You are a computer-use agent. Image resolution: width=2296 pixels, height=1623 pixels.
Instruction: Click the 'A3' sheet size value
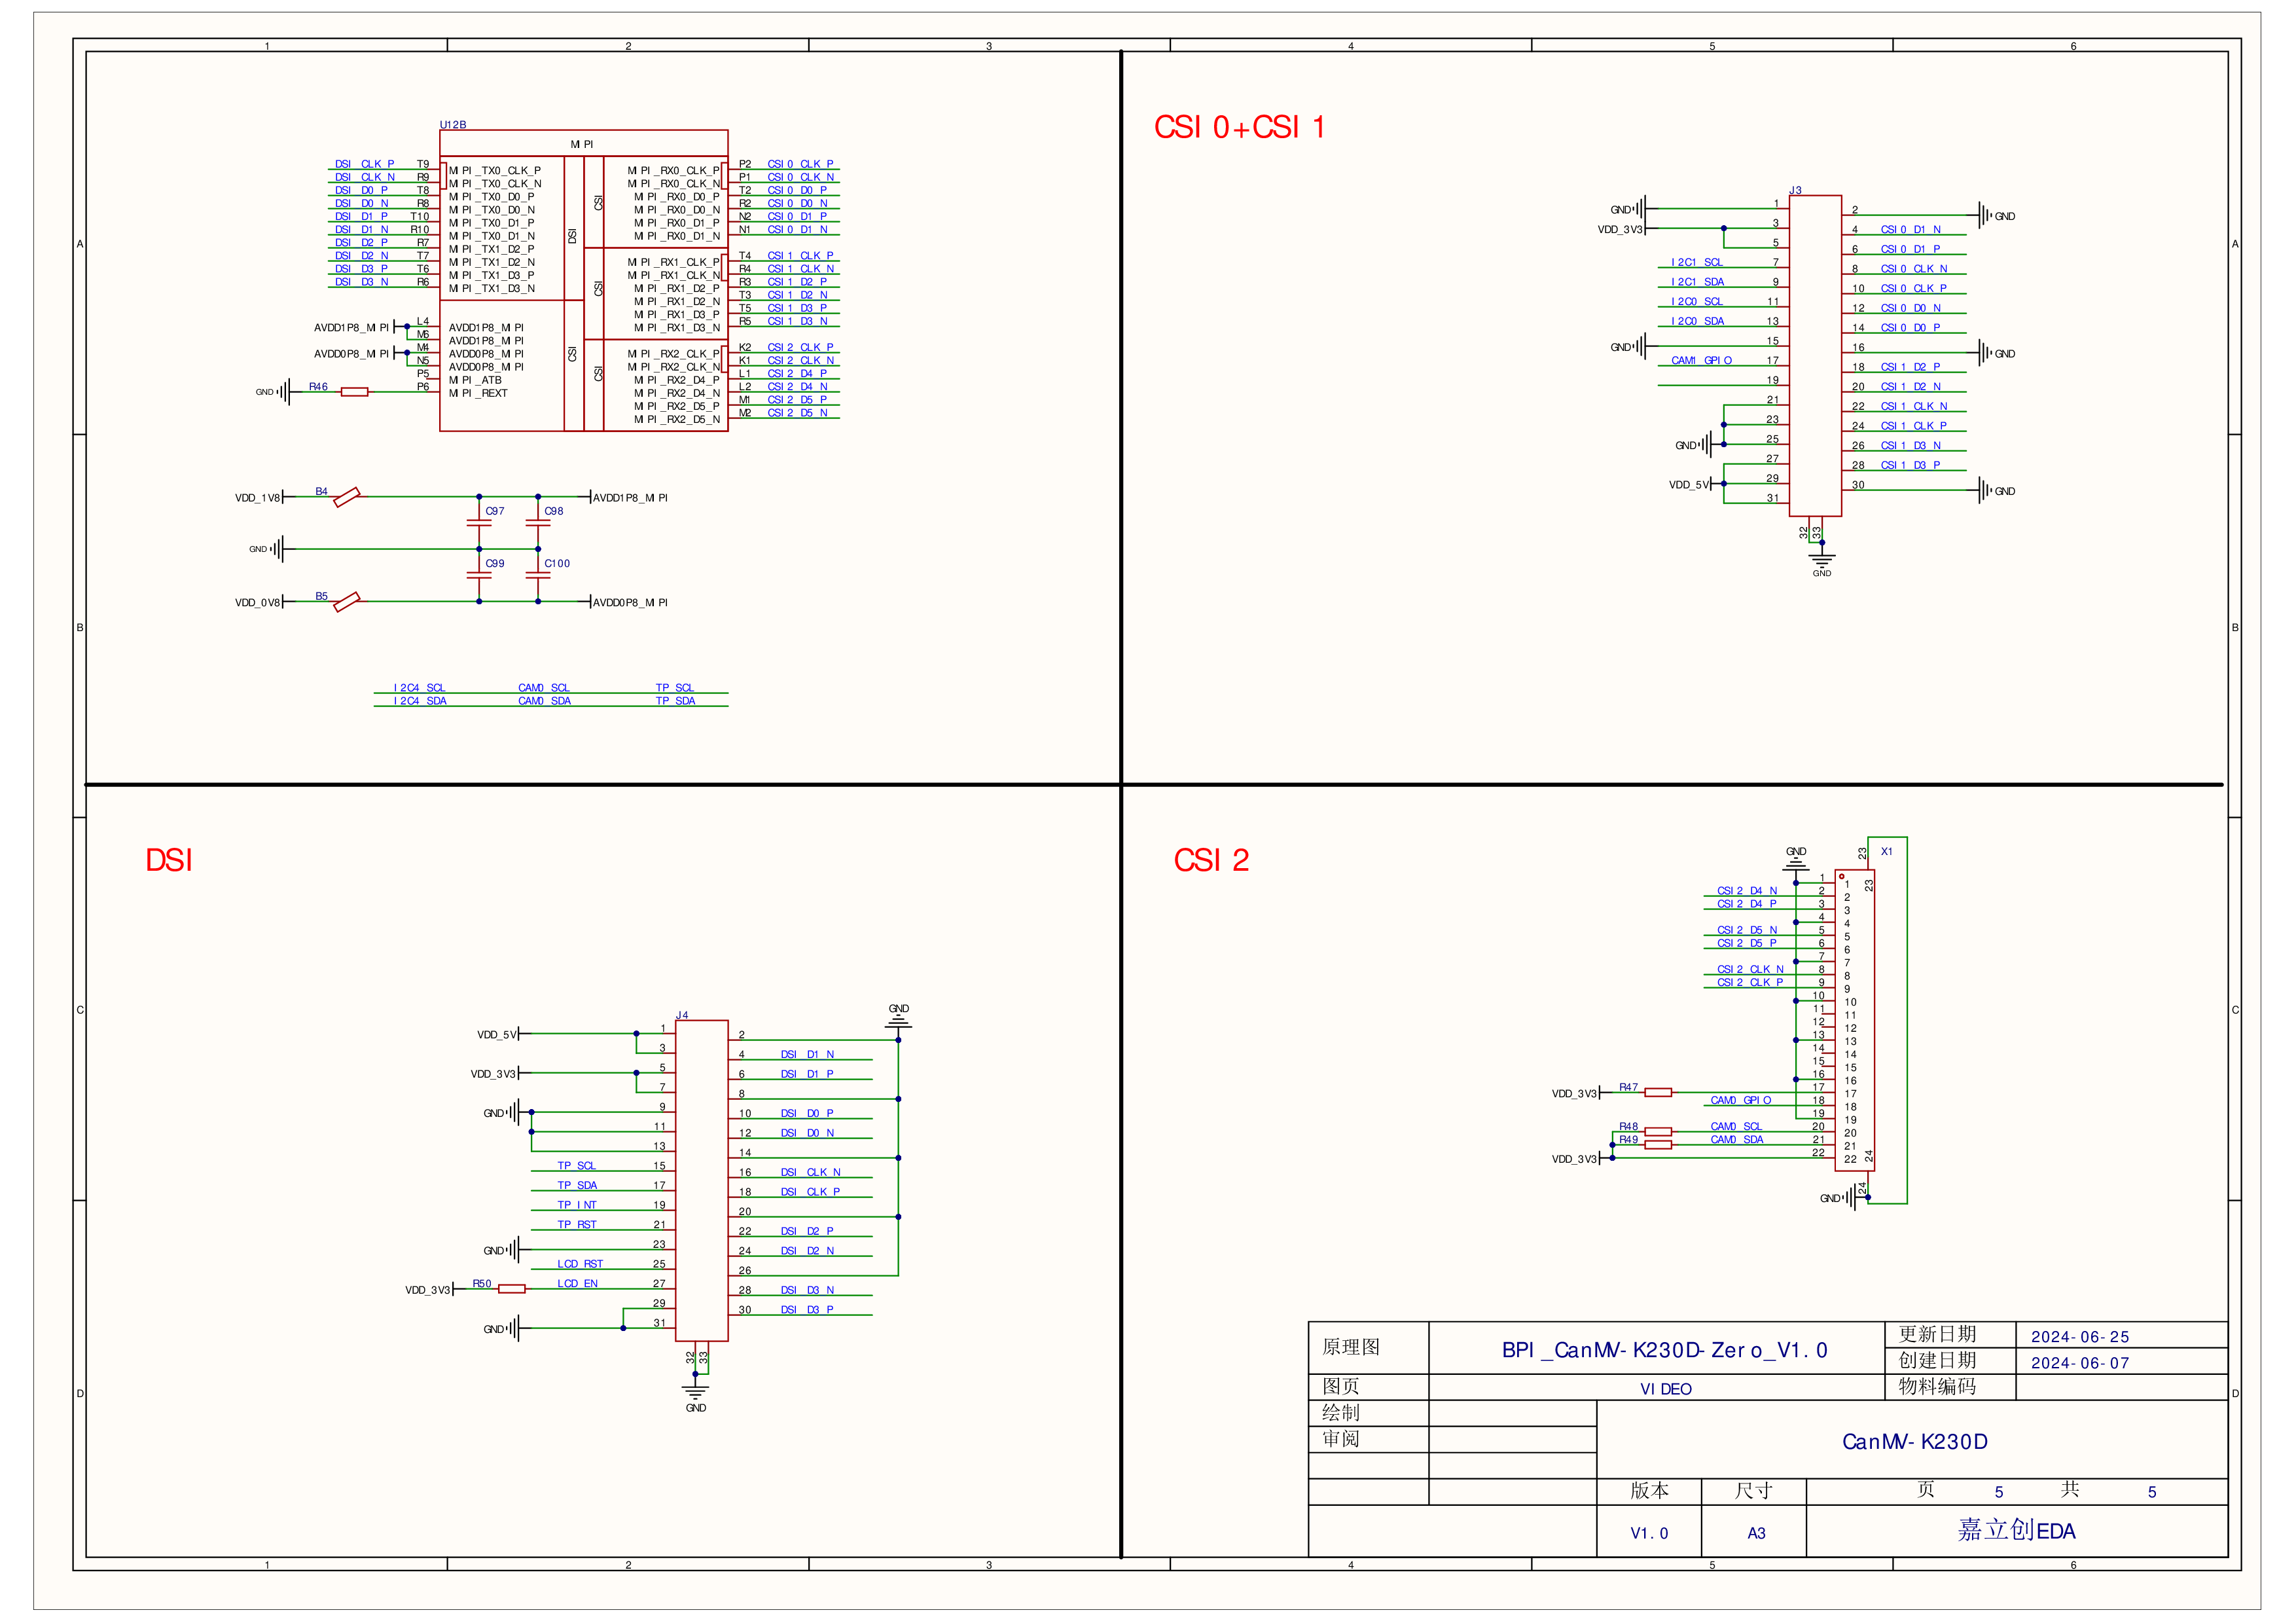[x=1756, y=1533]
